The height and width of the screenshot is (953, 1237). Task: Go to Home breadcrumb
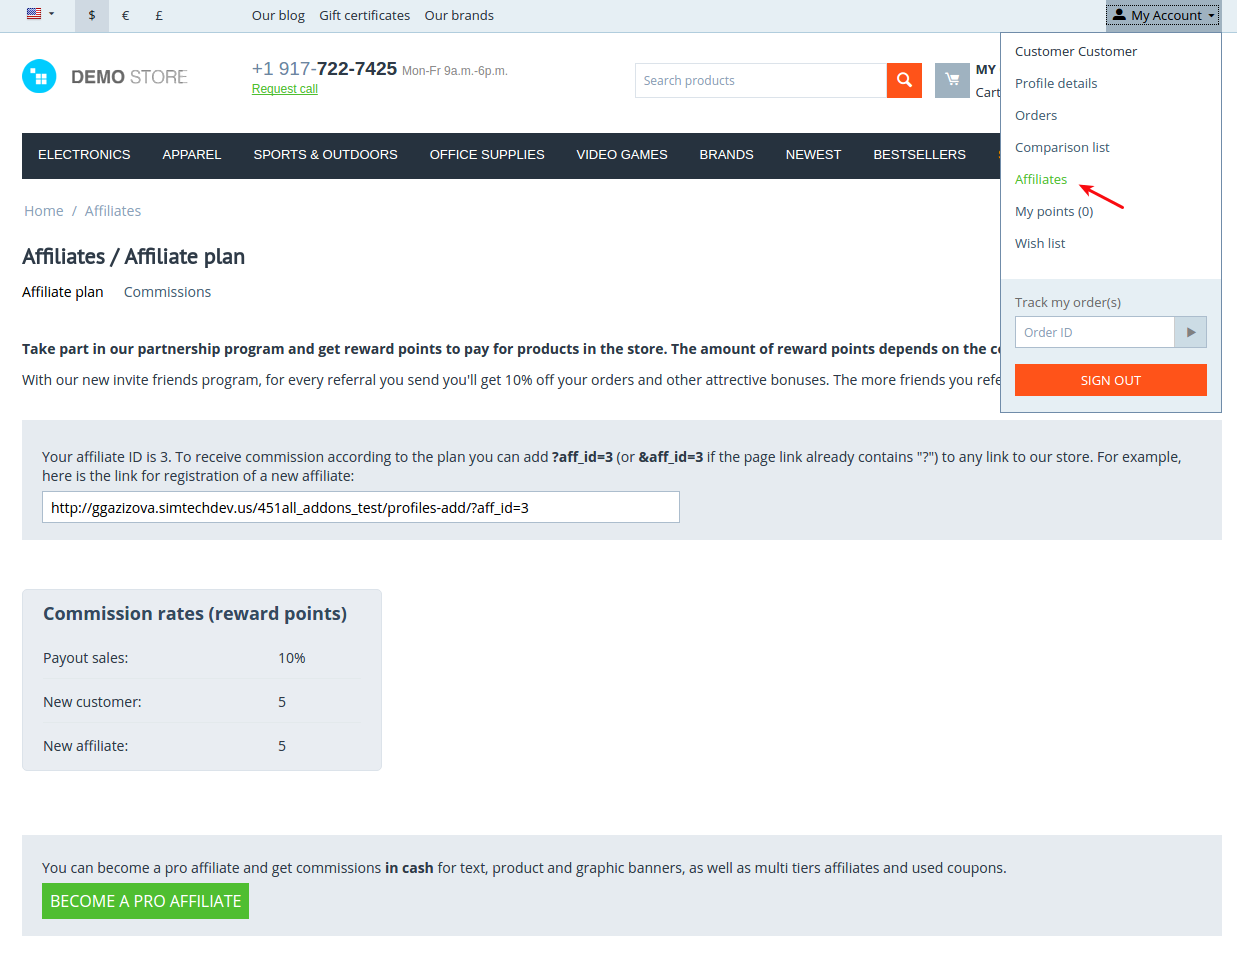click(44, 211)
